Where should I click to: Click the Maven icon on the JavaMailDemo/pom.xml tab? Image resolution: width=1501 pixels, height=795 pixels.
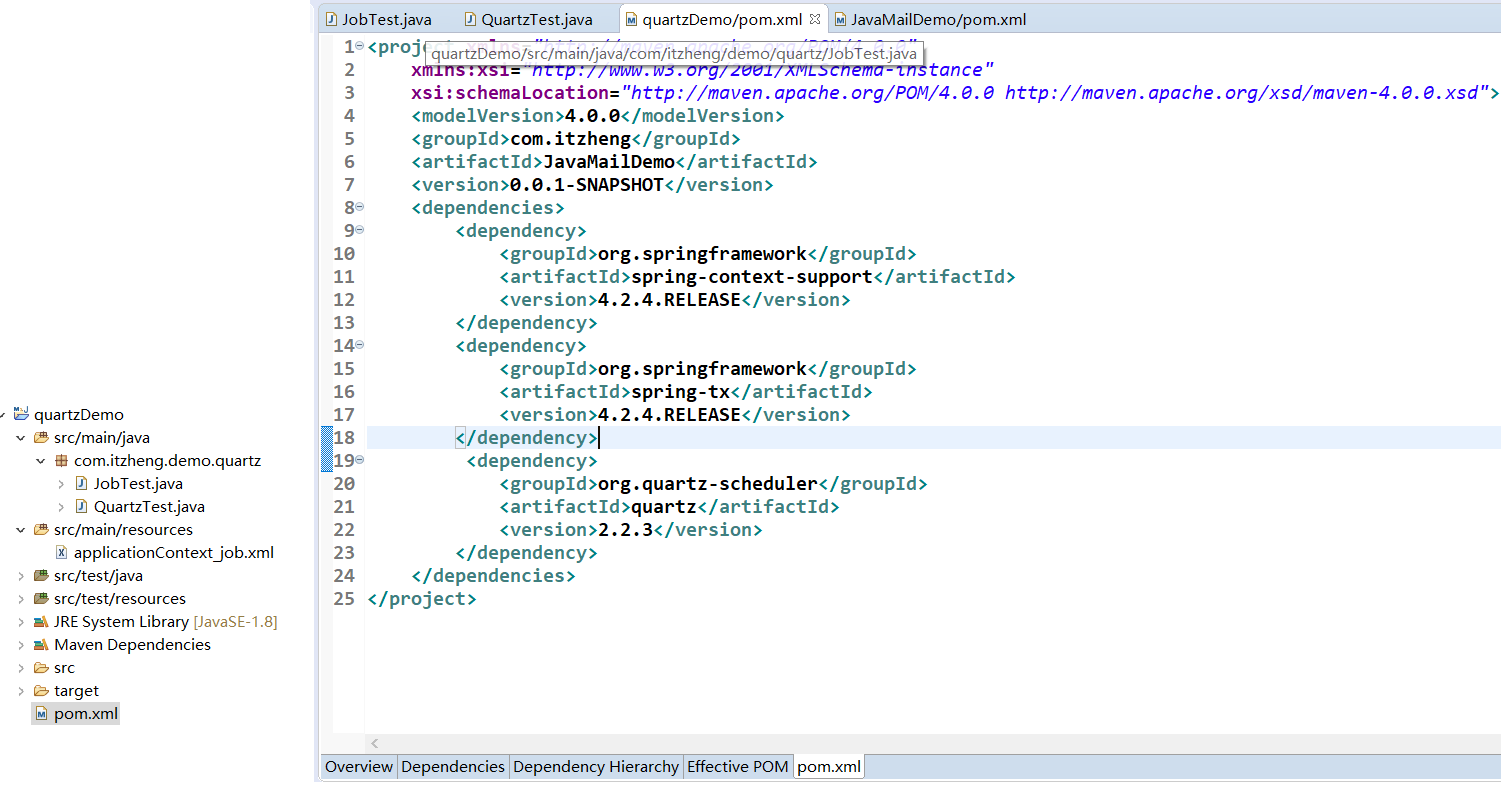point(840,19)
